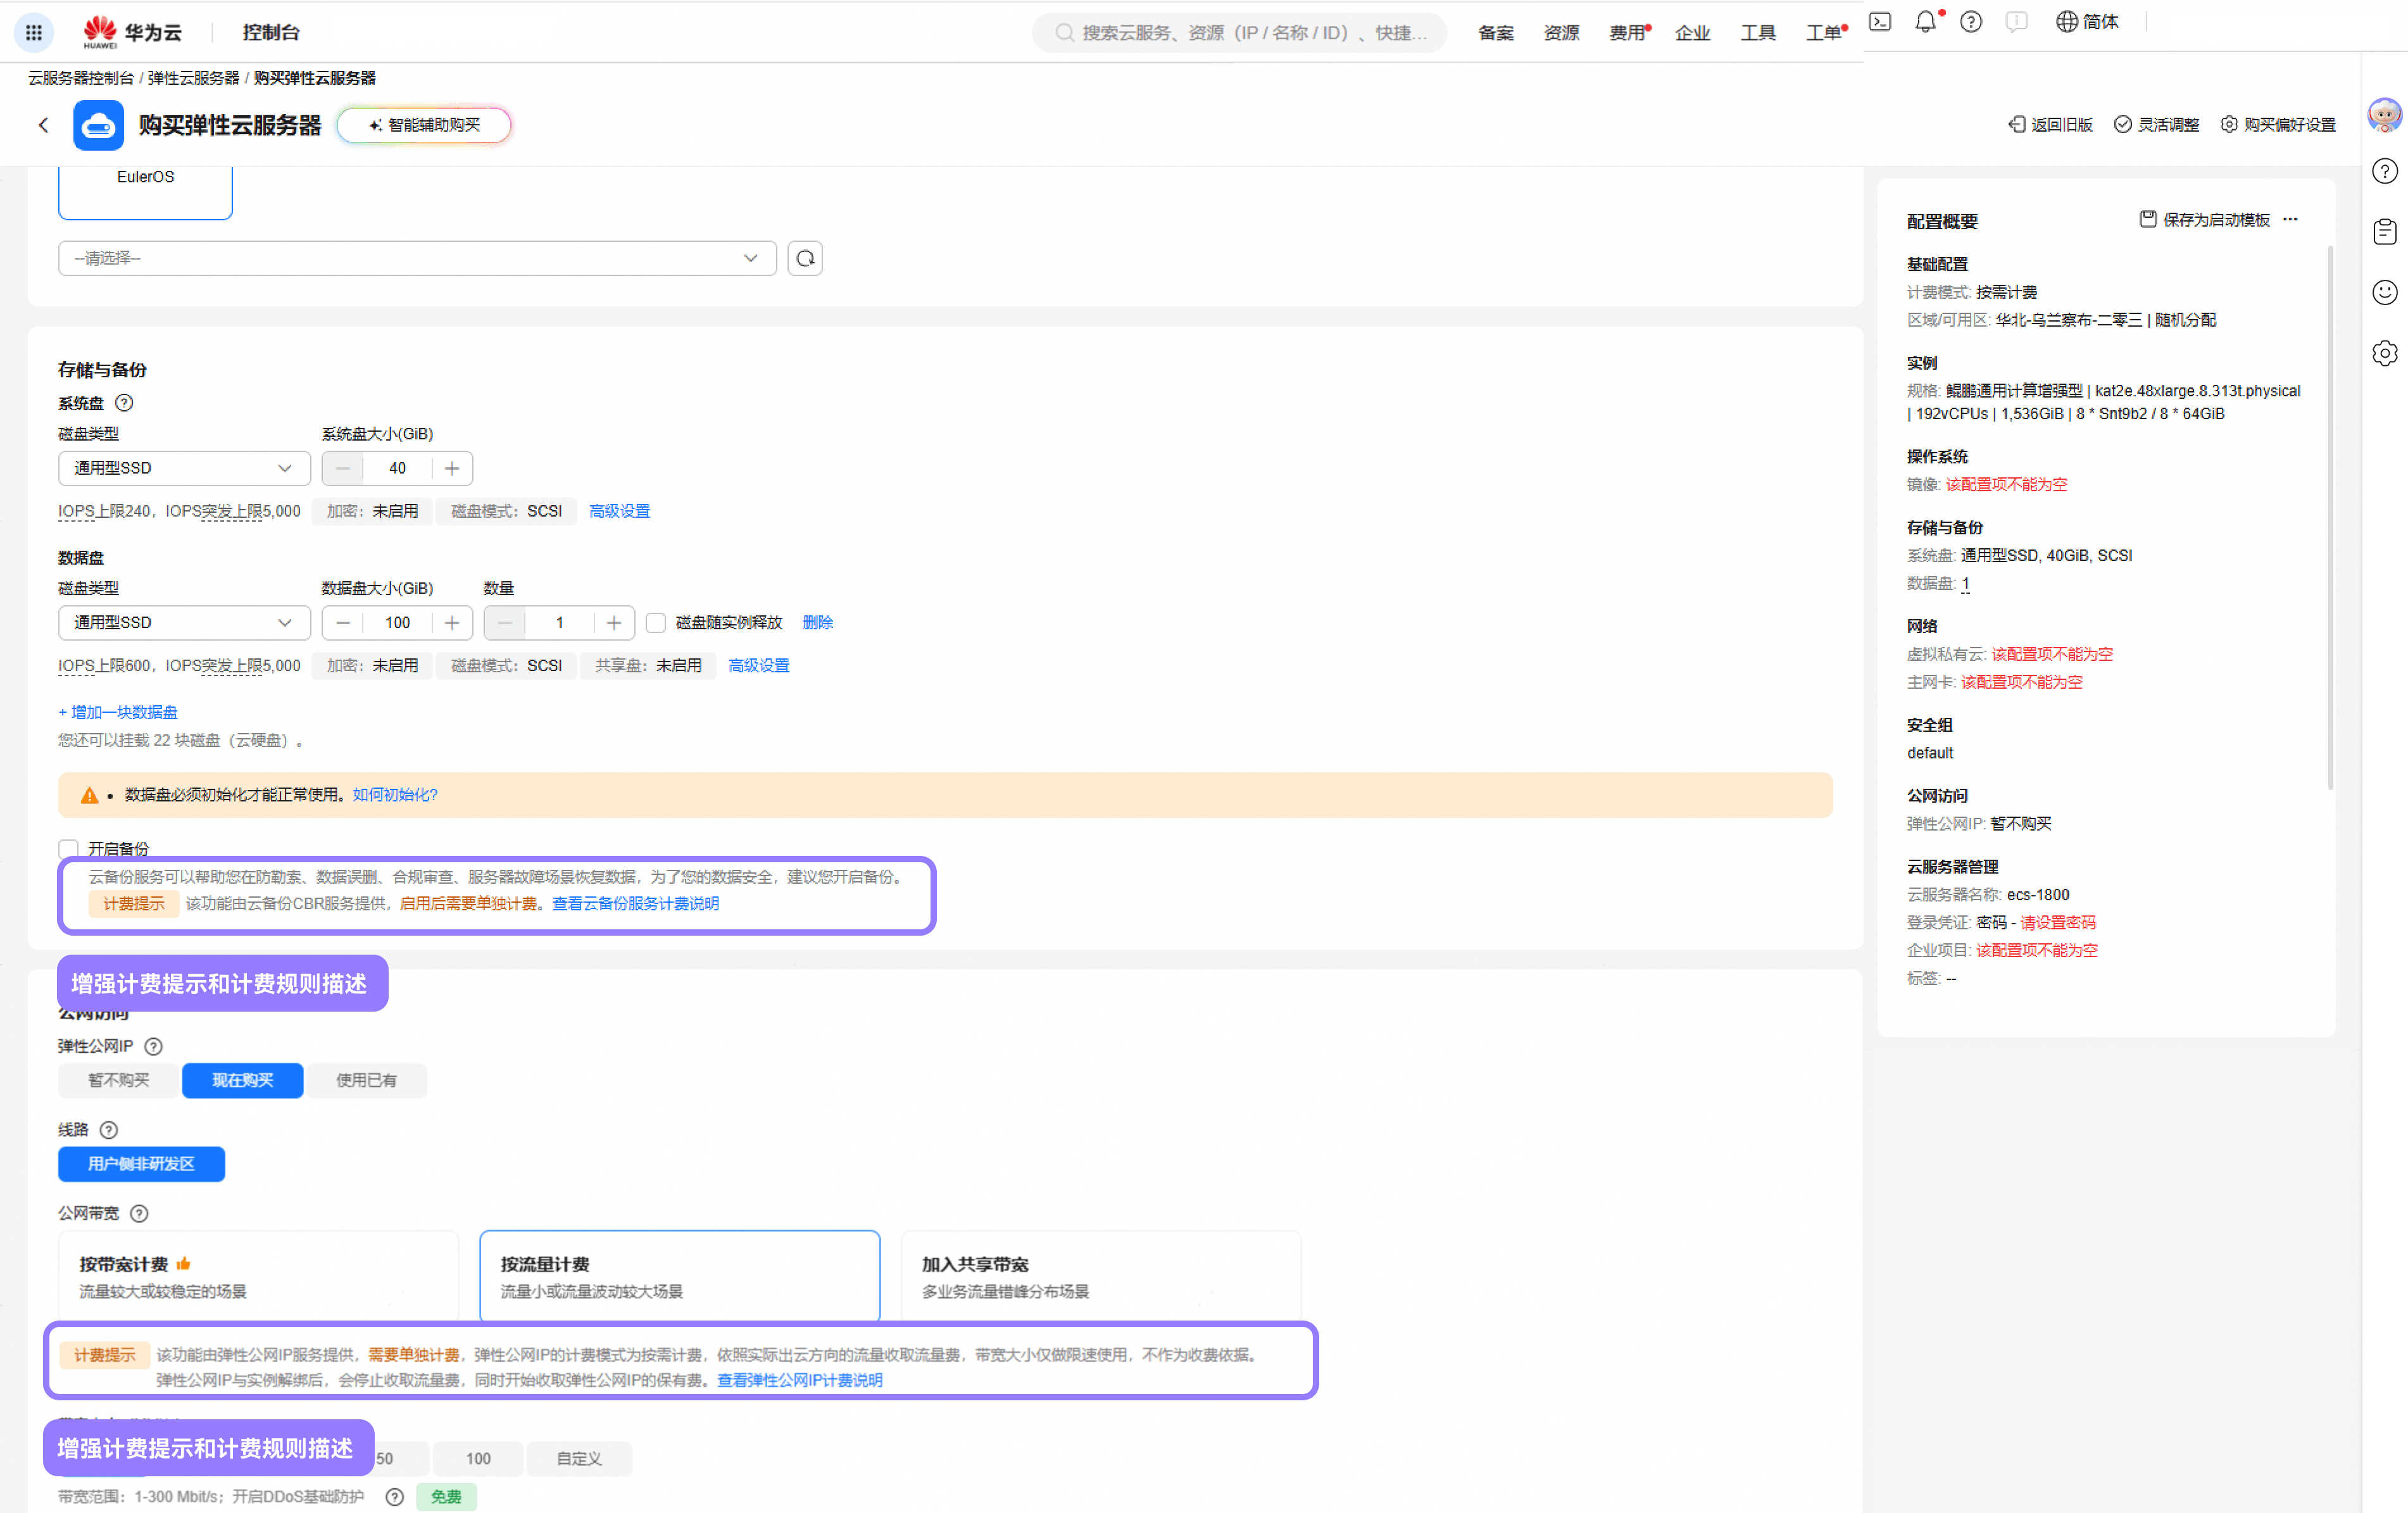2408x1513 pixels.
Task: Open system disk 通用型SSD type dropdown
Action: pos(185,469)
